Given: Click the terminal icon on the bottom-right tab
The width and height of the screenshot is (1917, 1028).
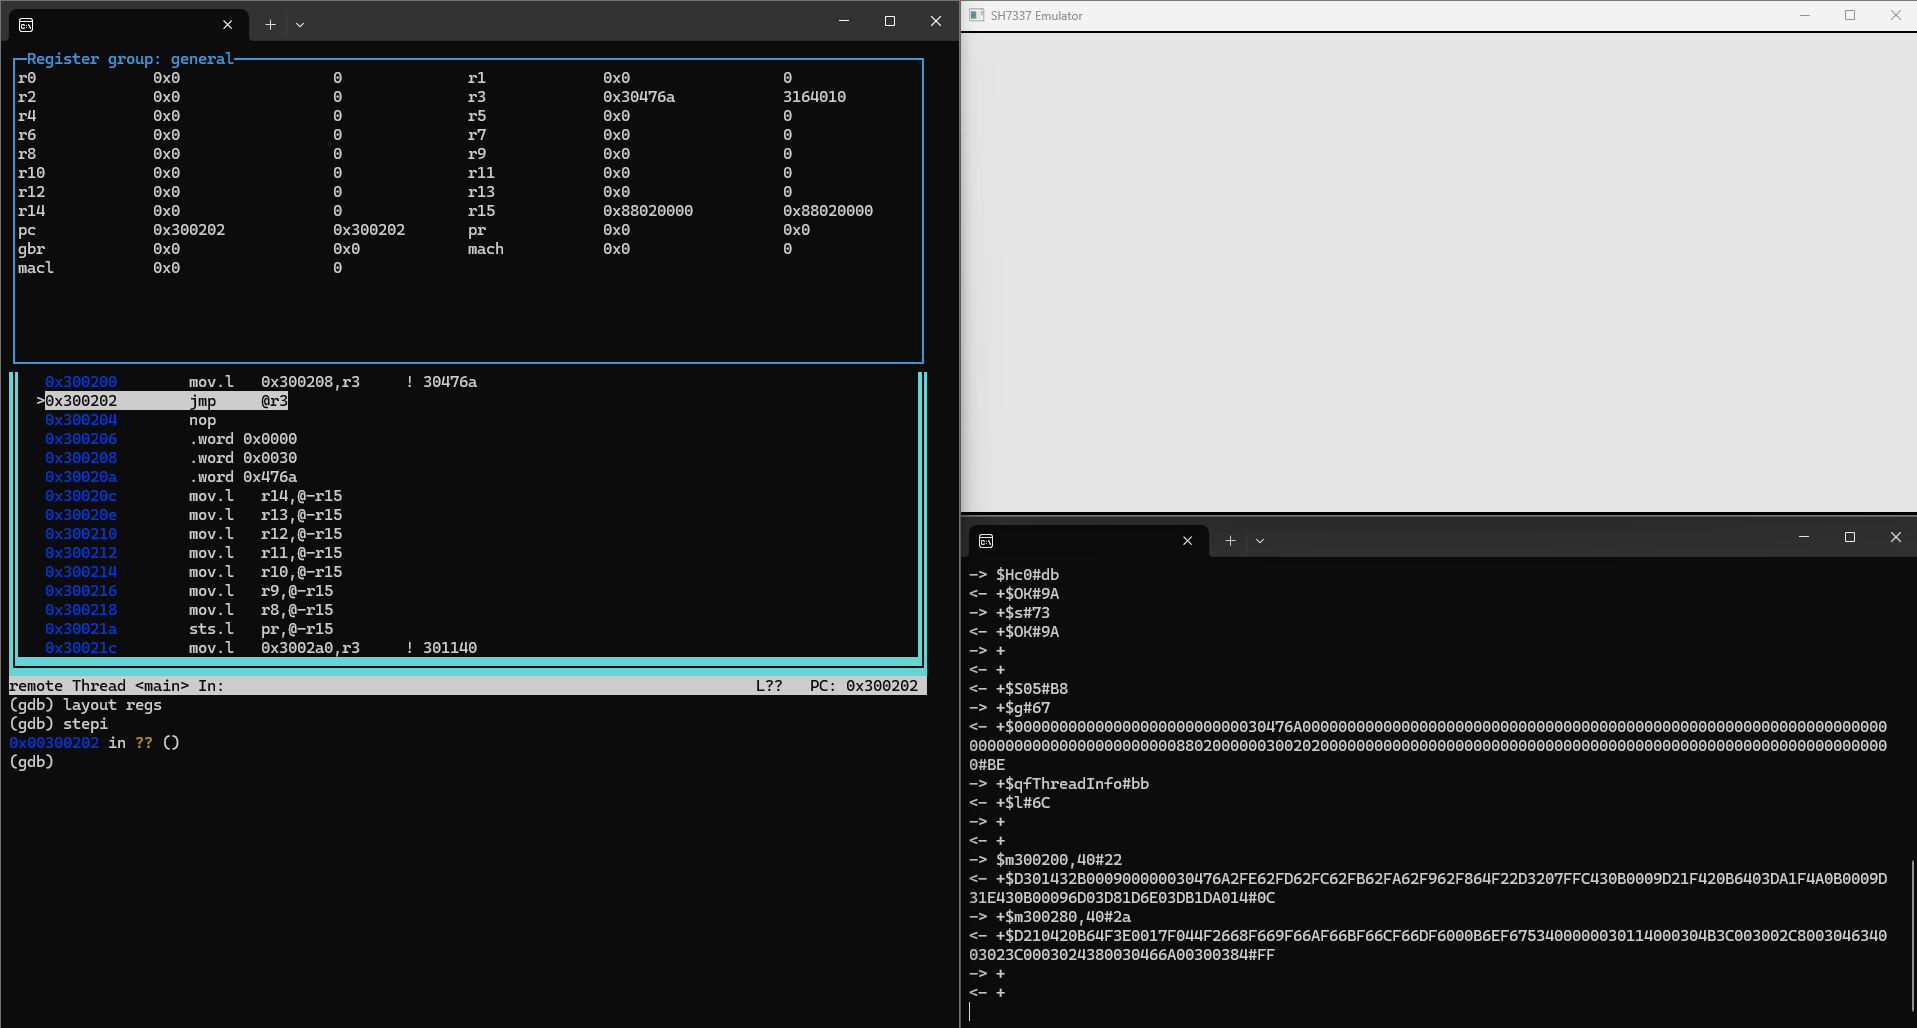Looking at the screenshot, I should [985, 540].
